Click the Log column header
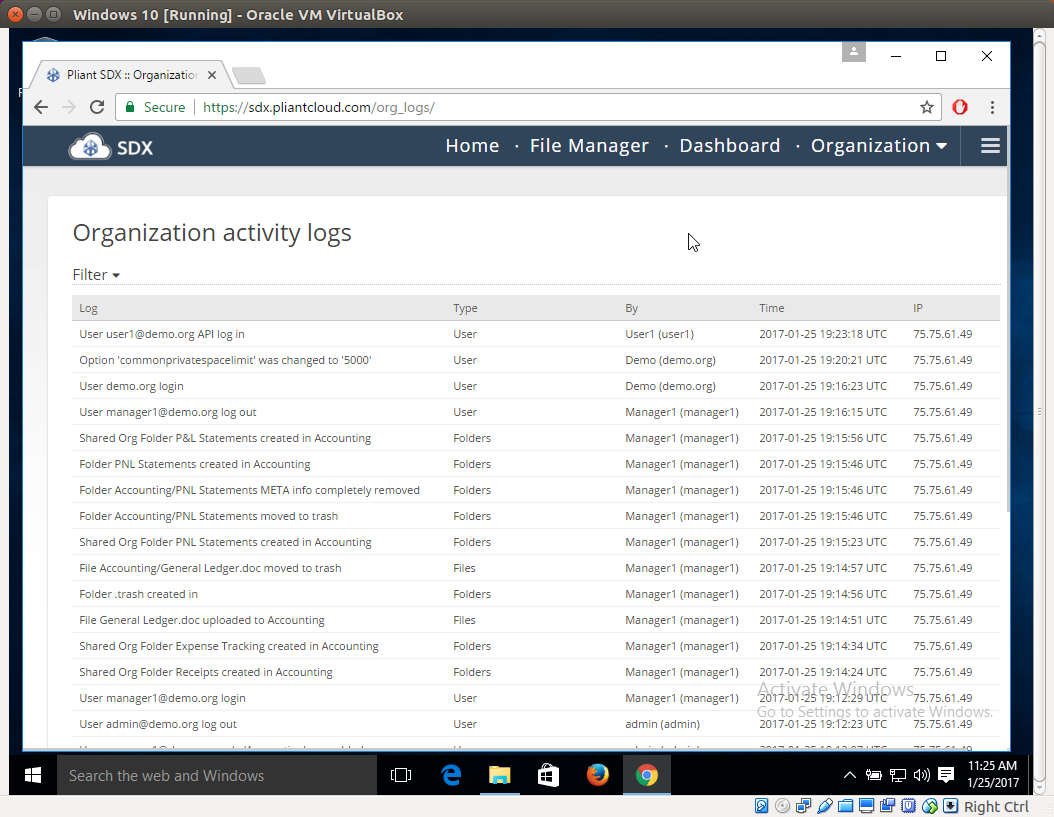This screenshot has width=1054, height=817. (88, 308)
